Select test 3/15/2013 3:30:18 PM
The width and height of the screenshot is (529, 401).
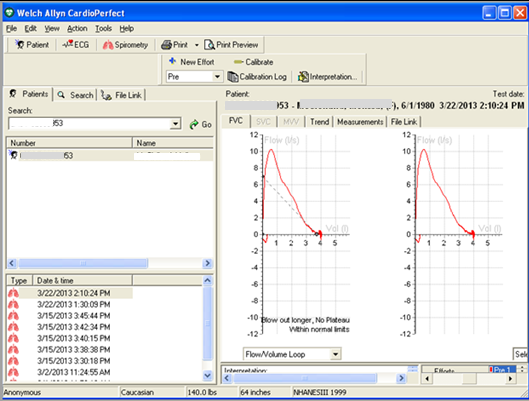(74, 361)
